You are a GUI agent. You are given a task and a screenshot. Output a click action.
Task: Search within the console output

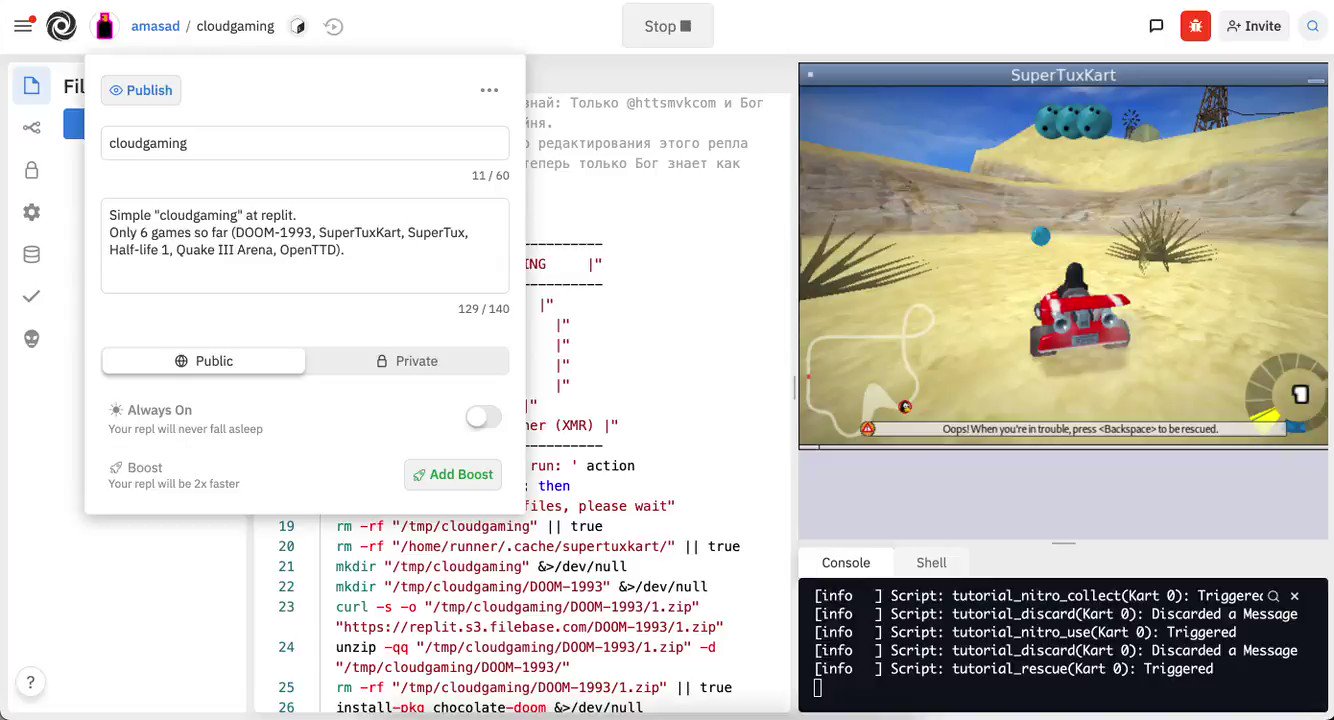(1273, 595)
